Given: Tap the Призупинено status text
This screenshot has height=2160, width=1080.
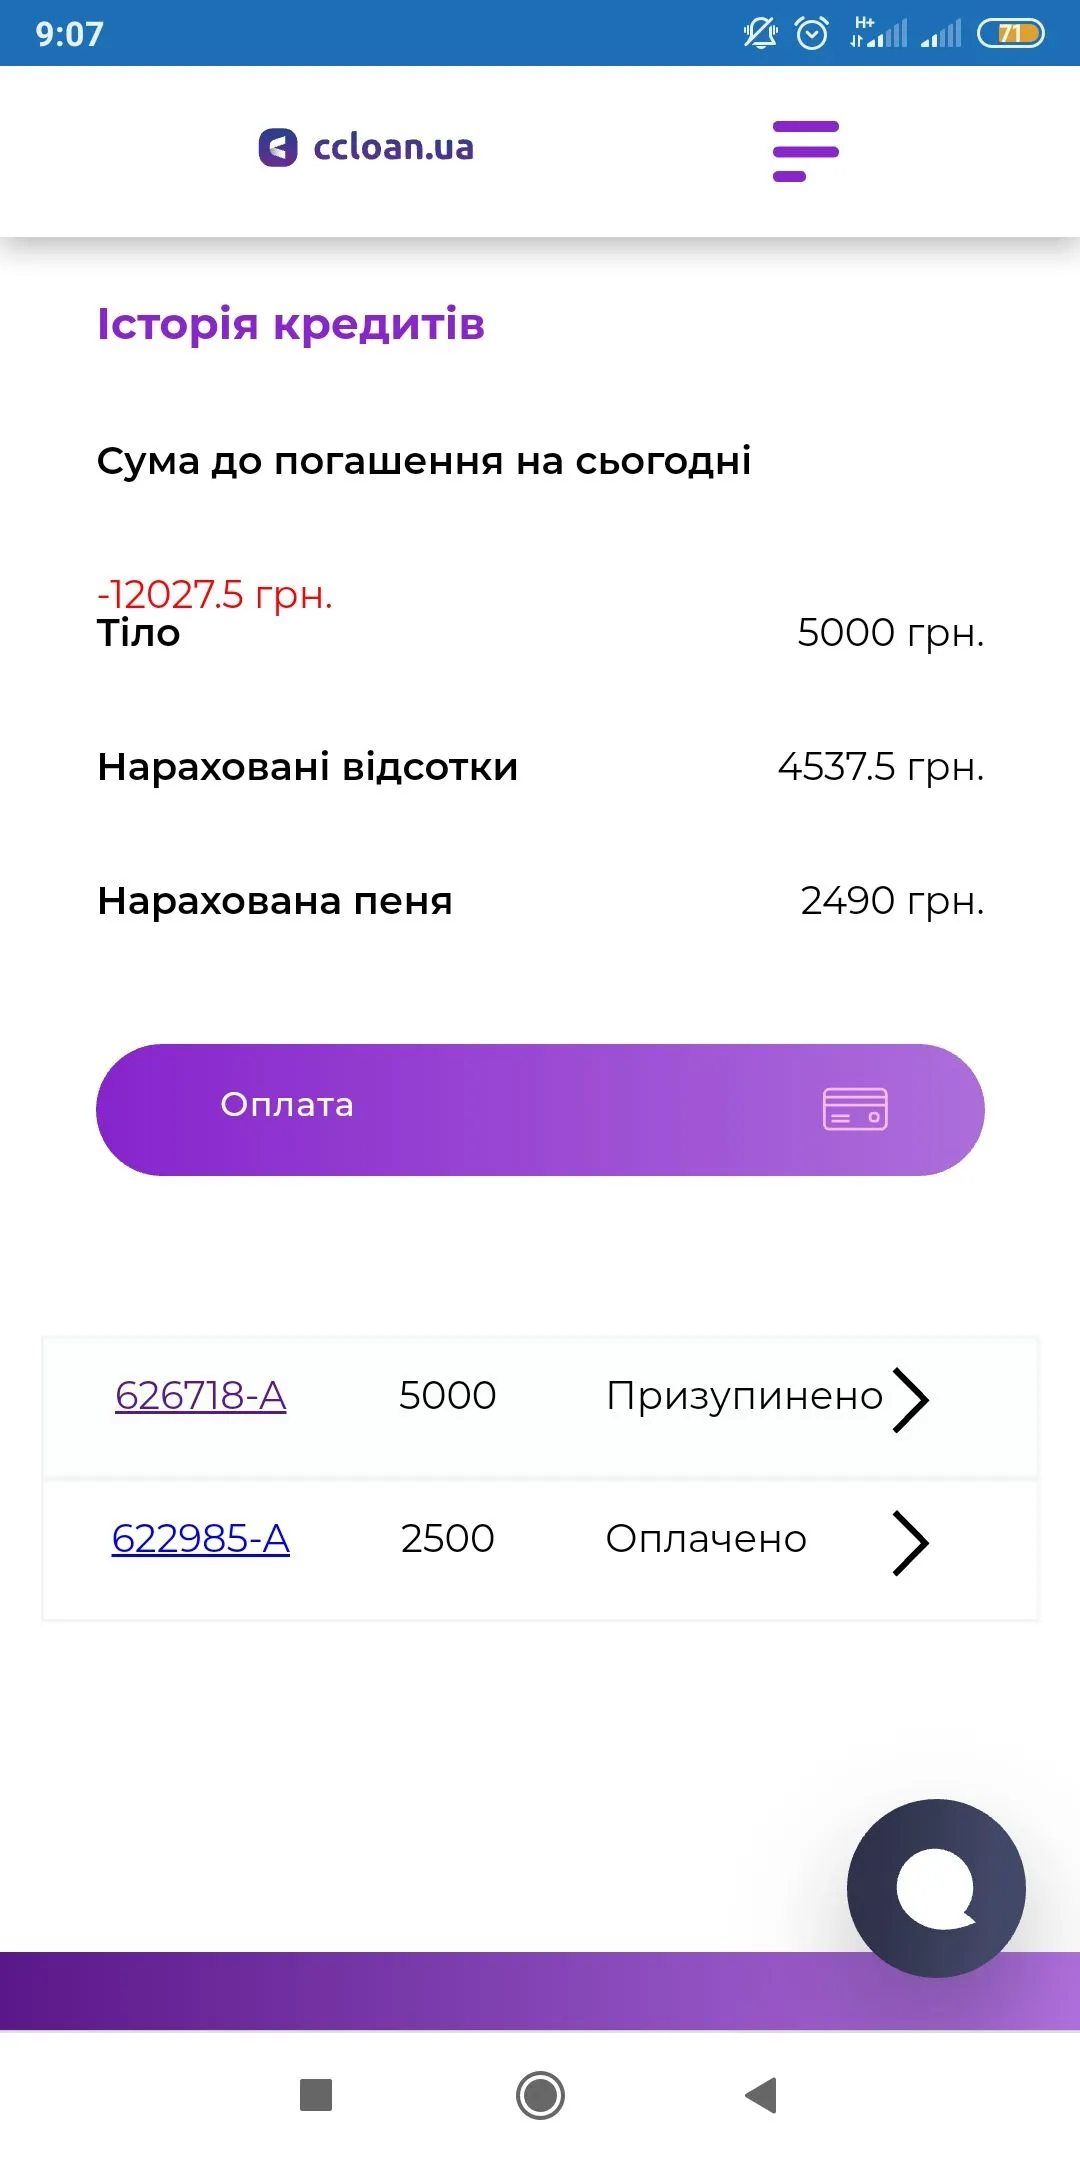Looking at the screenshot, I should pyautogui.click(x=744, y=1395).
